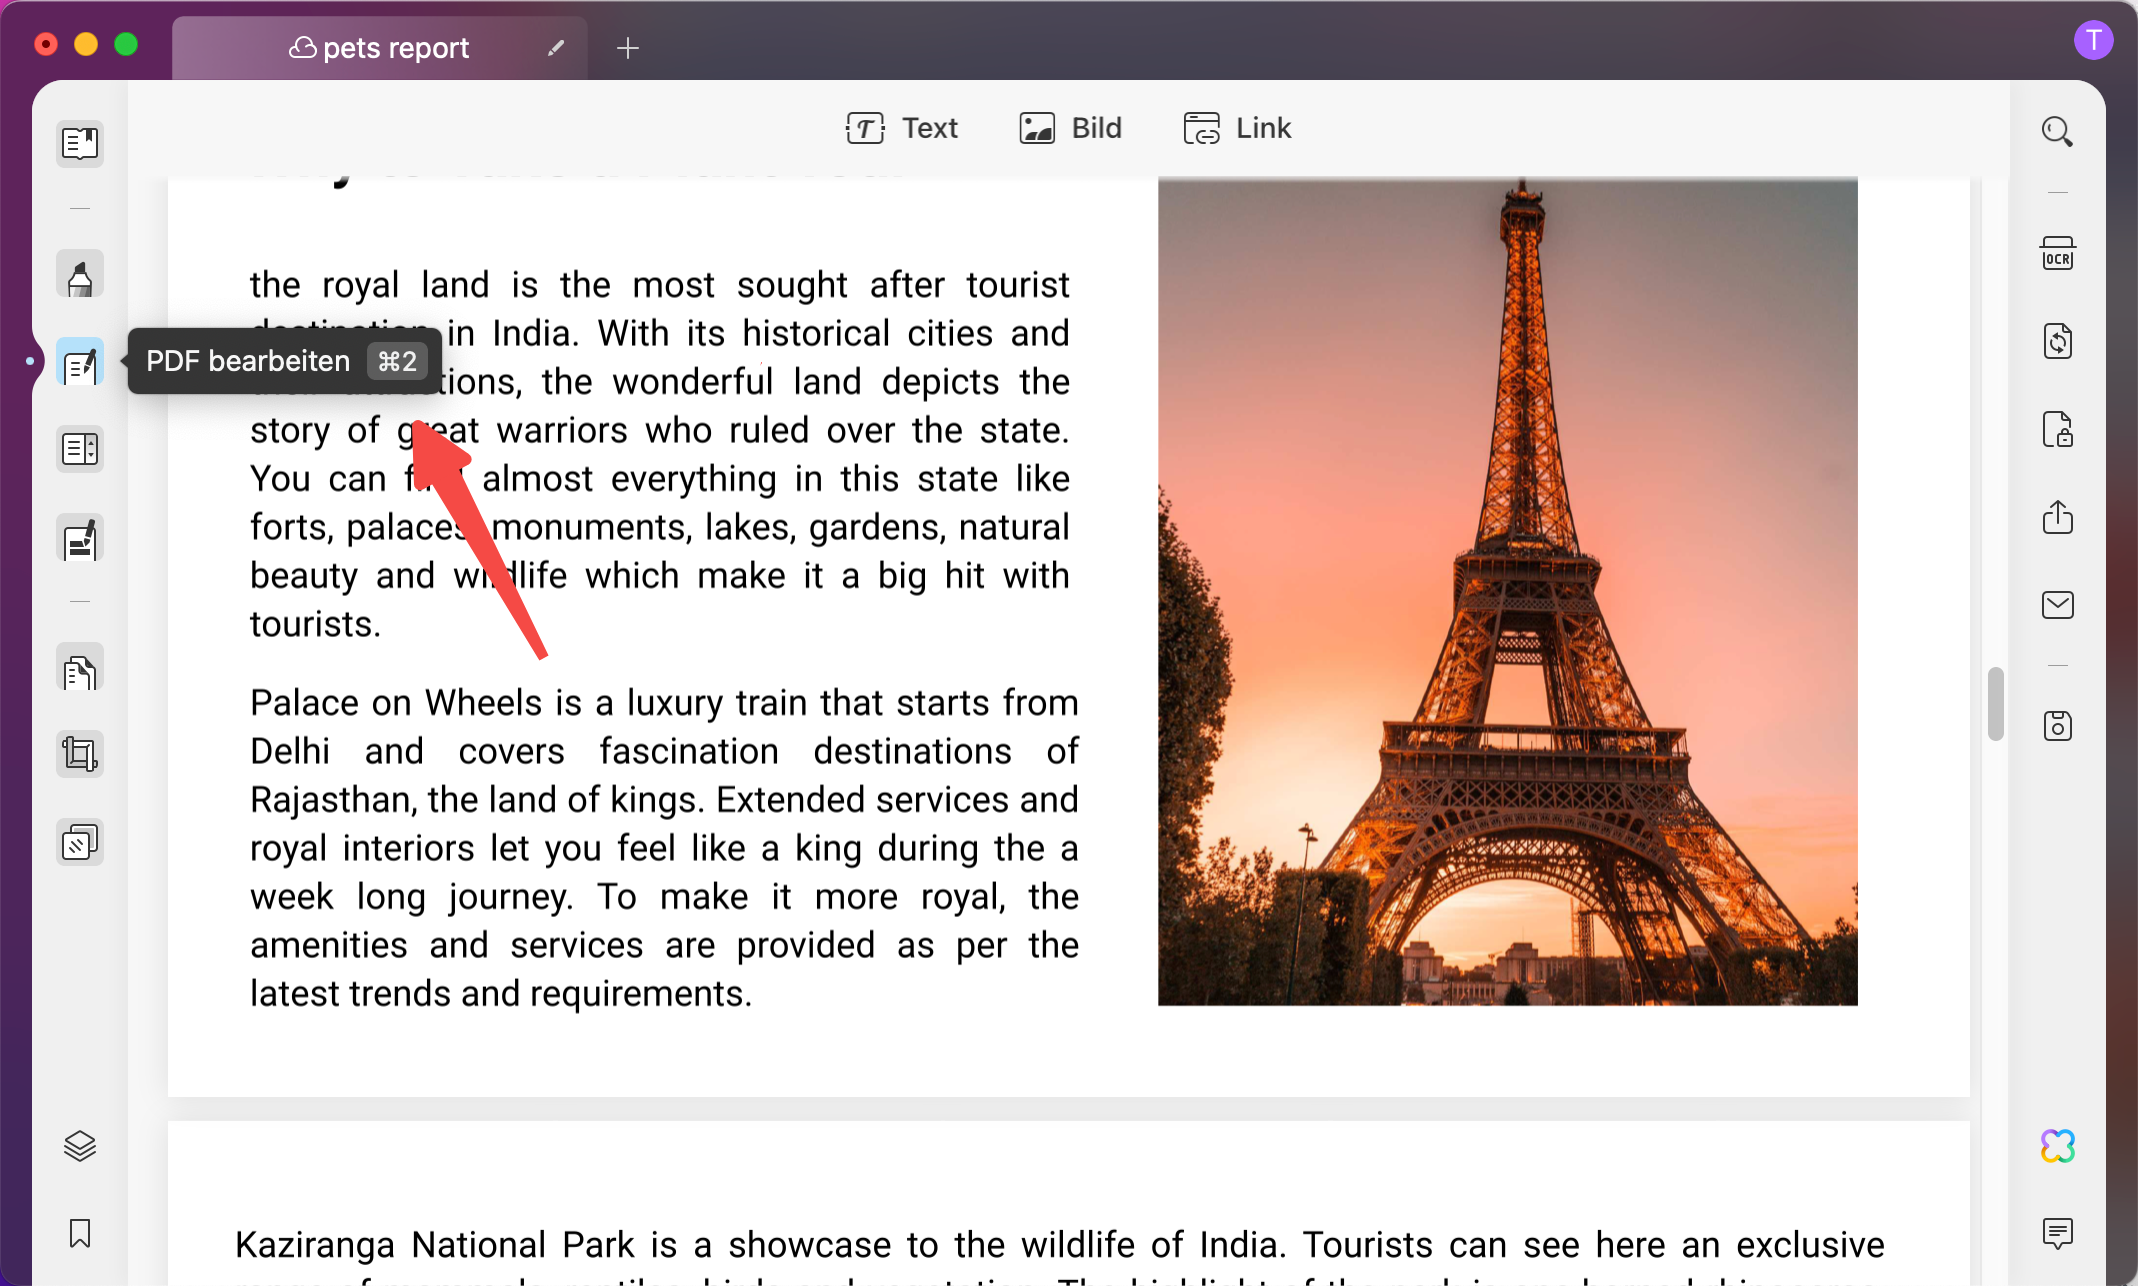This screenshot has width=2138, height=1286.
Task: Open the protect PDF with password icon
Action: [2057, 430]
